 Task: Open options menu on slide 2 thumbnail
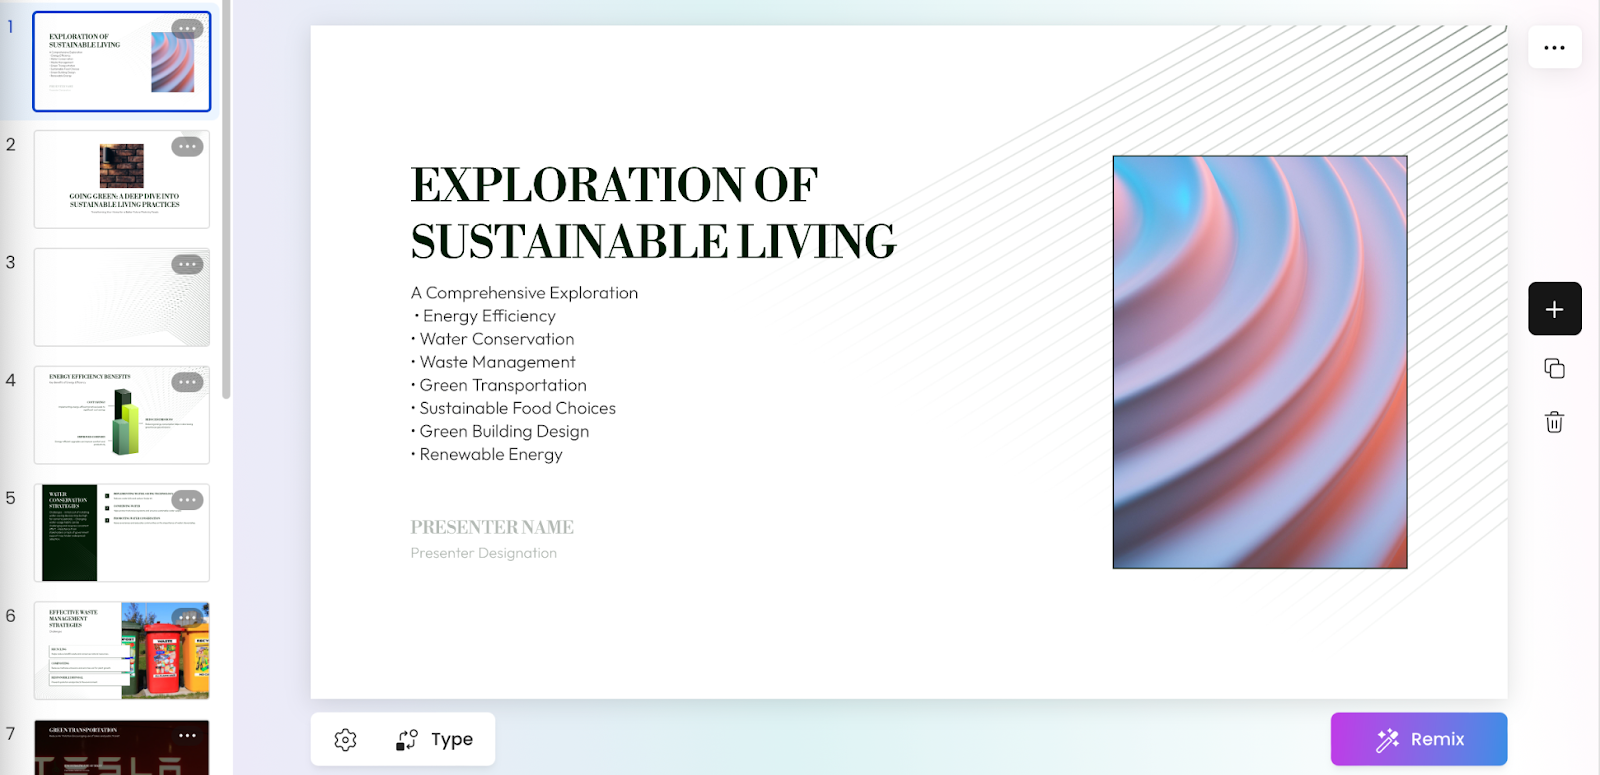[x=187, y=147]
